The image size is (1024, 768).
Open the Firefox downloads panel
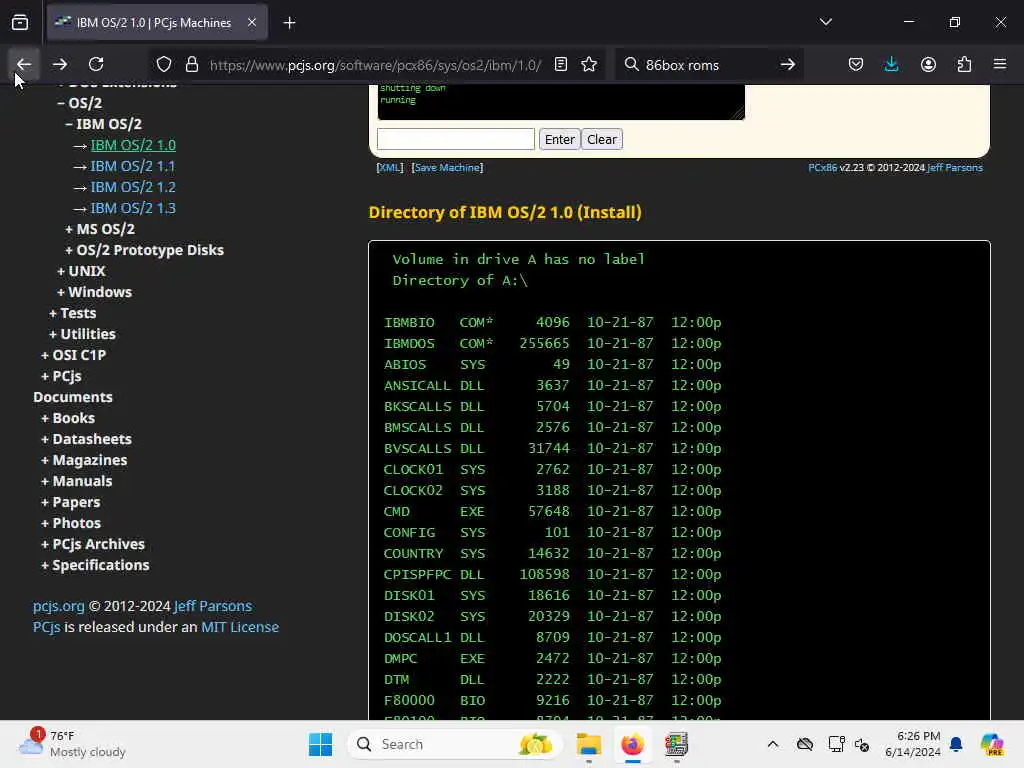[891, 64]
